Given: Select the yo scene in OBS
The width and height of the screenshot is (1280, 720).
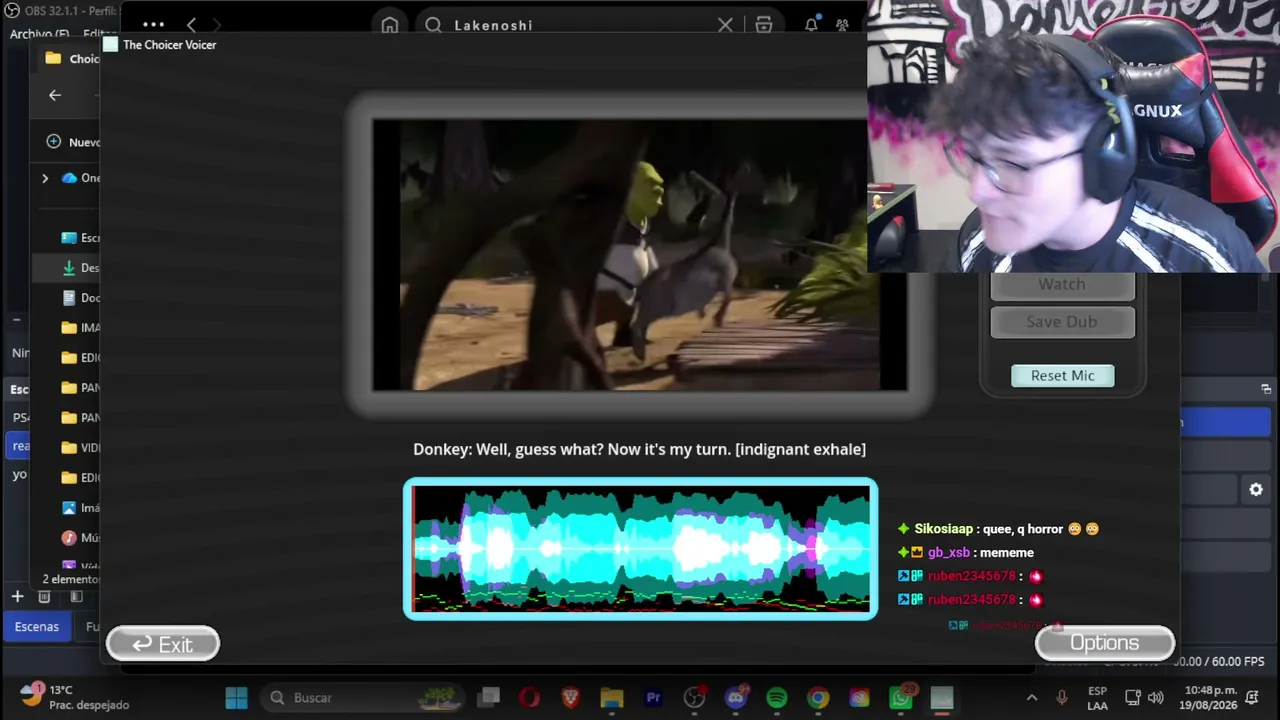Looking at the screenshot, I should [20, 475].
